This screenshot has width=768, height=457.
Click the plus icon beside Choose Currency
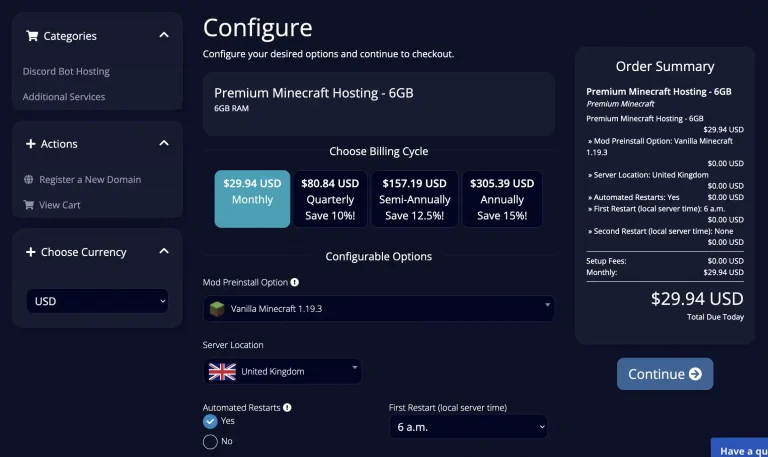tap(30, 252)
